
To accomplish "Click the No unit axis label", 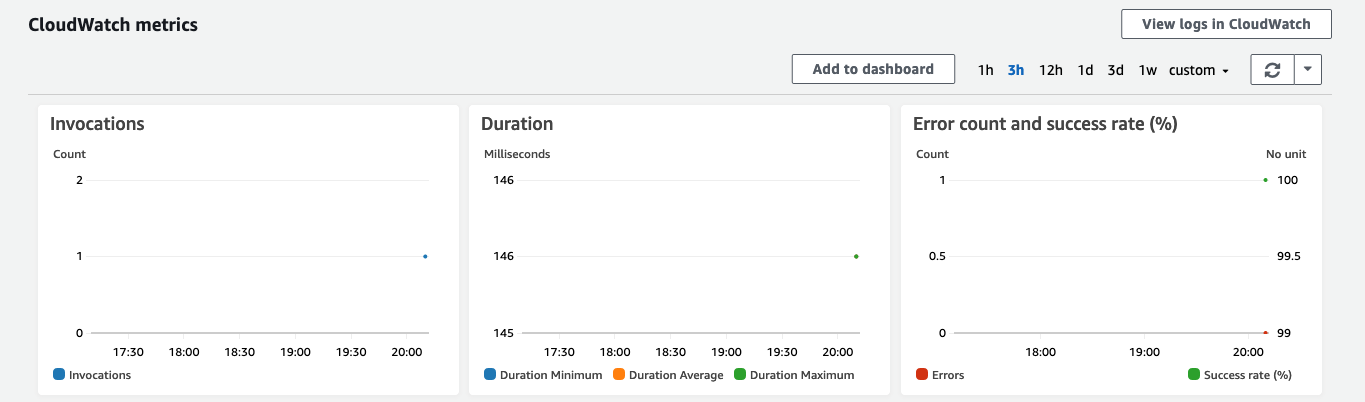I will tap(1286, 154).
